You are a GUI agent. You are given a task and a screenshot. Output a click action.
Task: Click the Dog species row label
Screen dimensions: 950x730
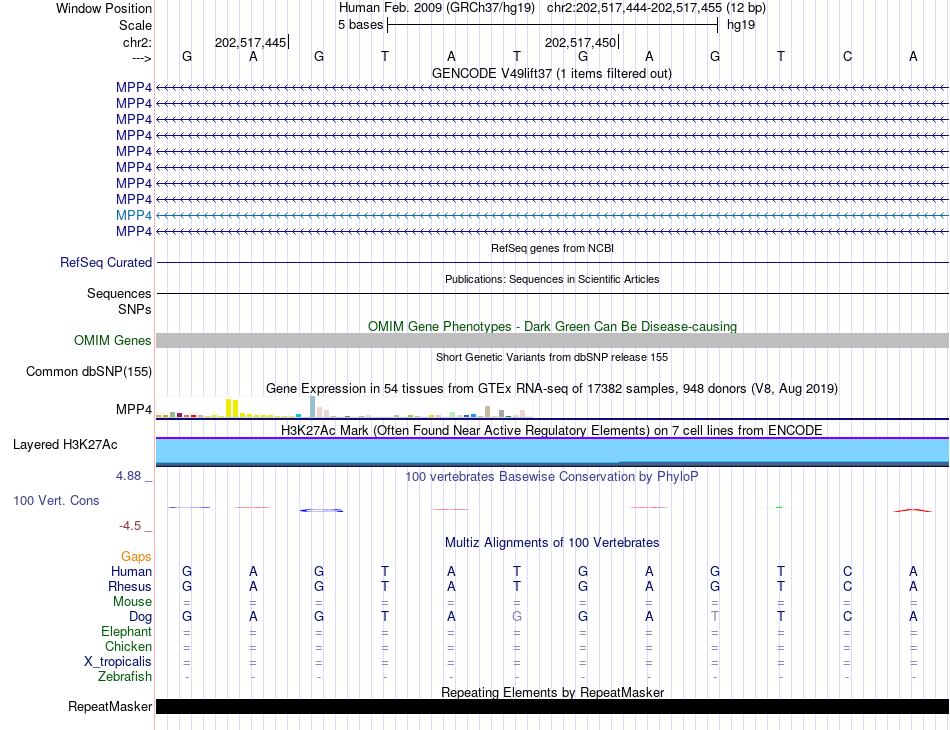pyautogui.click(x=140, y=617)
